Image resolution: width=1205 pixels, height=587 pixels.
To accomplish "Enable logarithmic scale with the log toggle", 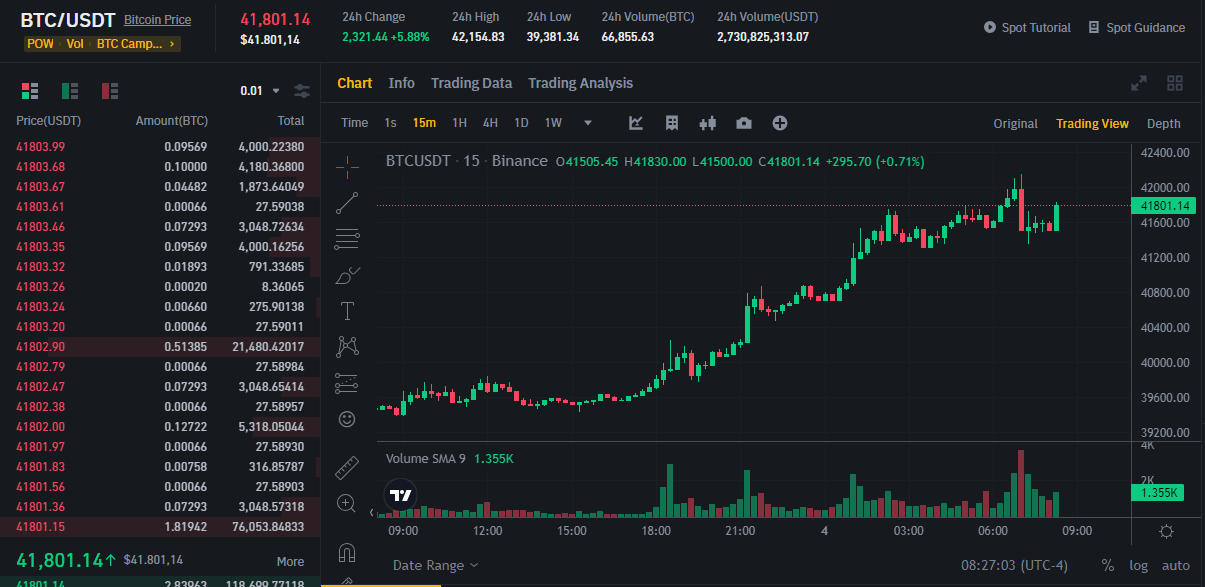I will (x=1139, y=563).
